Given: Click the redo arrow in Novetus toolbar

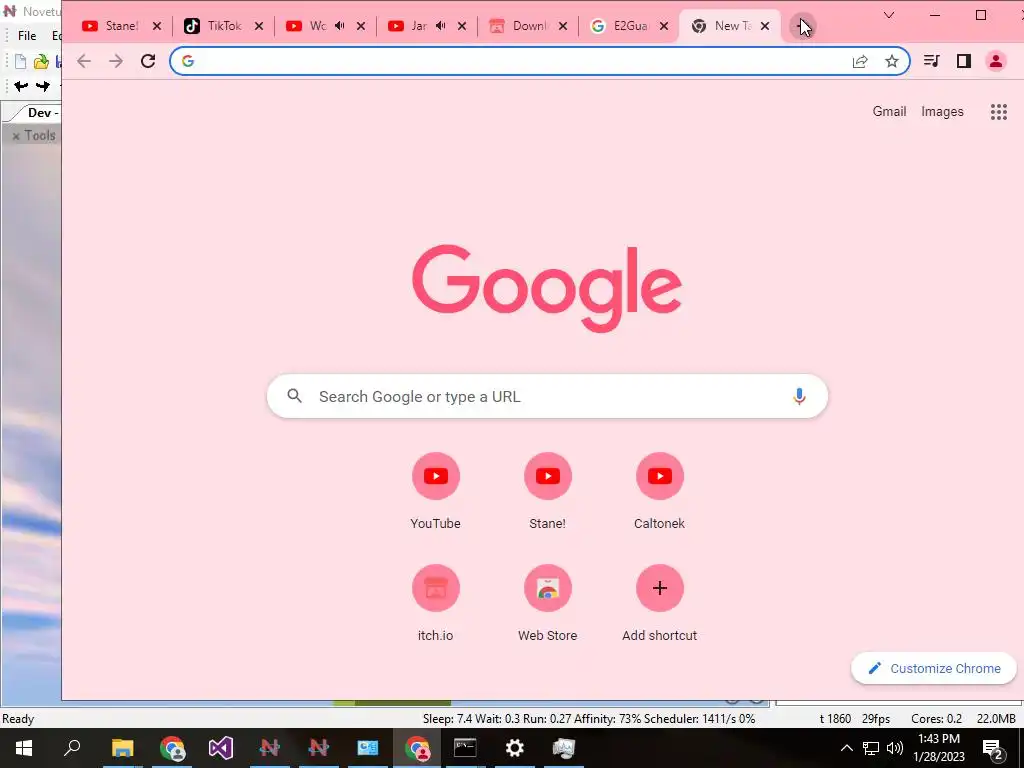Looking at the screenshot, I should tap(42, 86).
